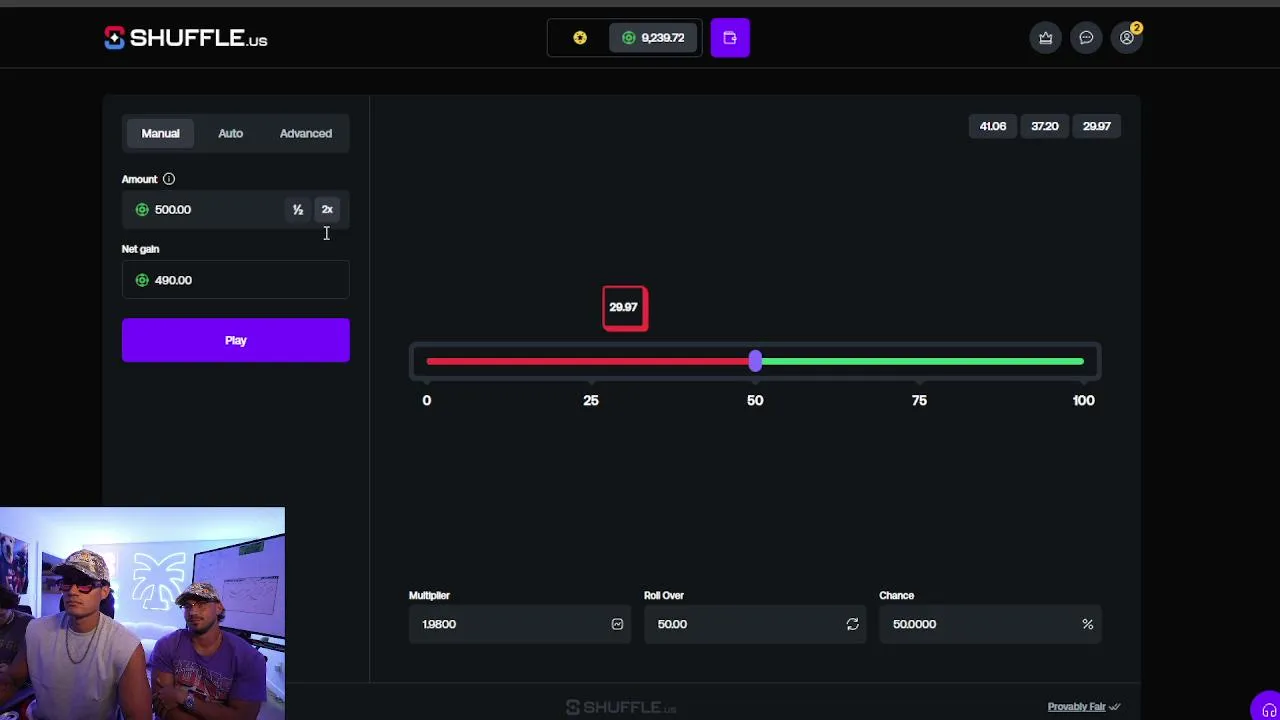Open the user profile icon

pos(1127,38)
